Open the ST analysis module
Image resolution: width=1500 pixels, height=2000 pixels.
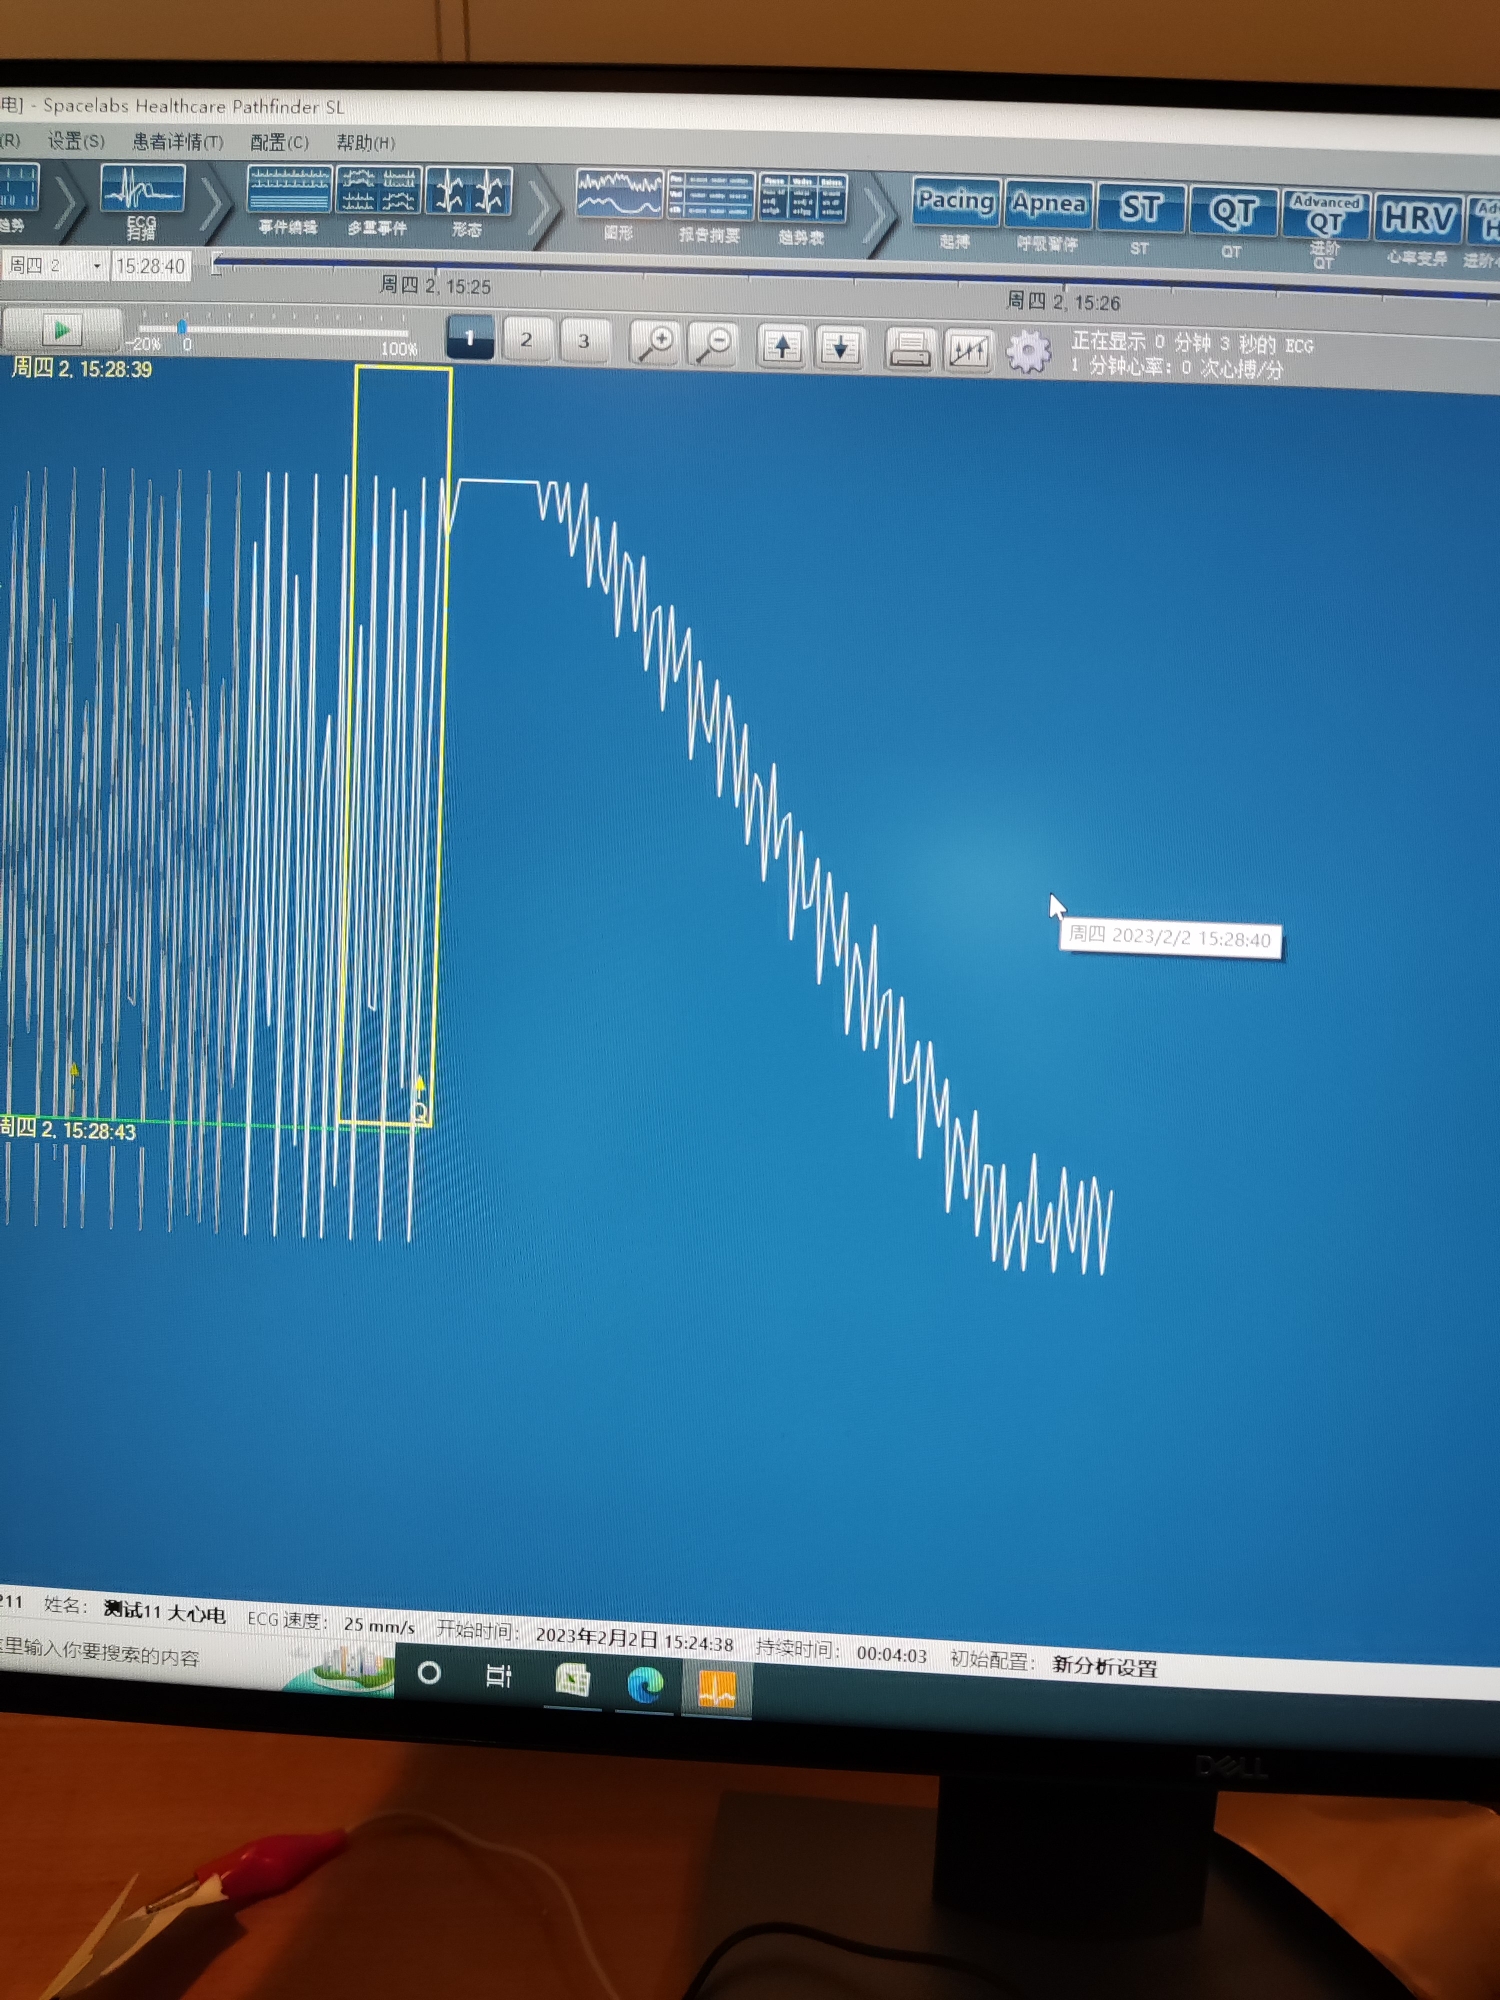click(x=1140, y=219)
